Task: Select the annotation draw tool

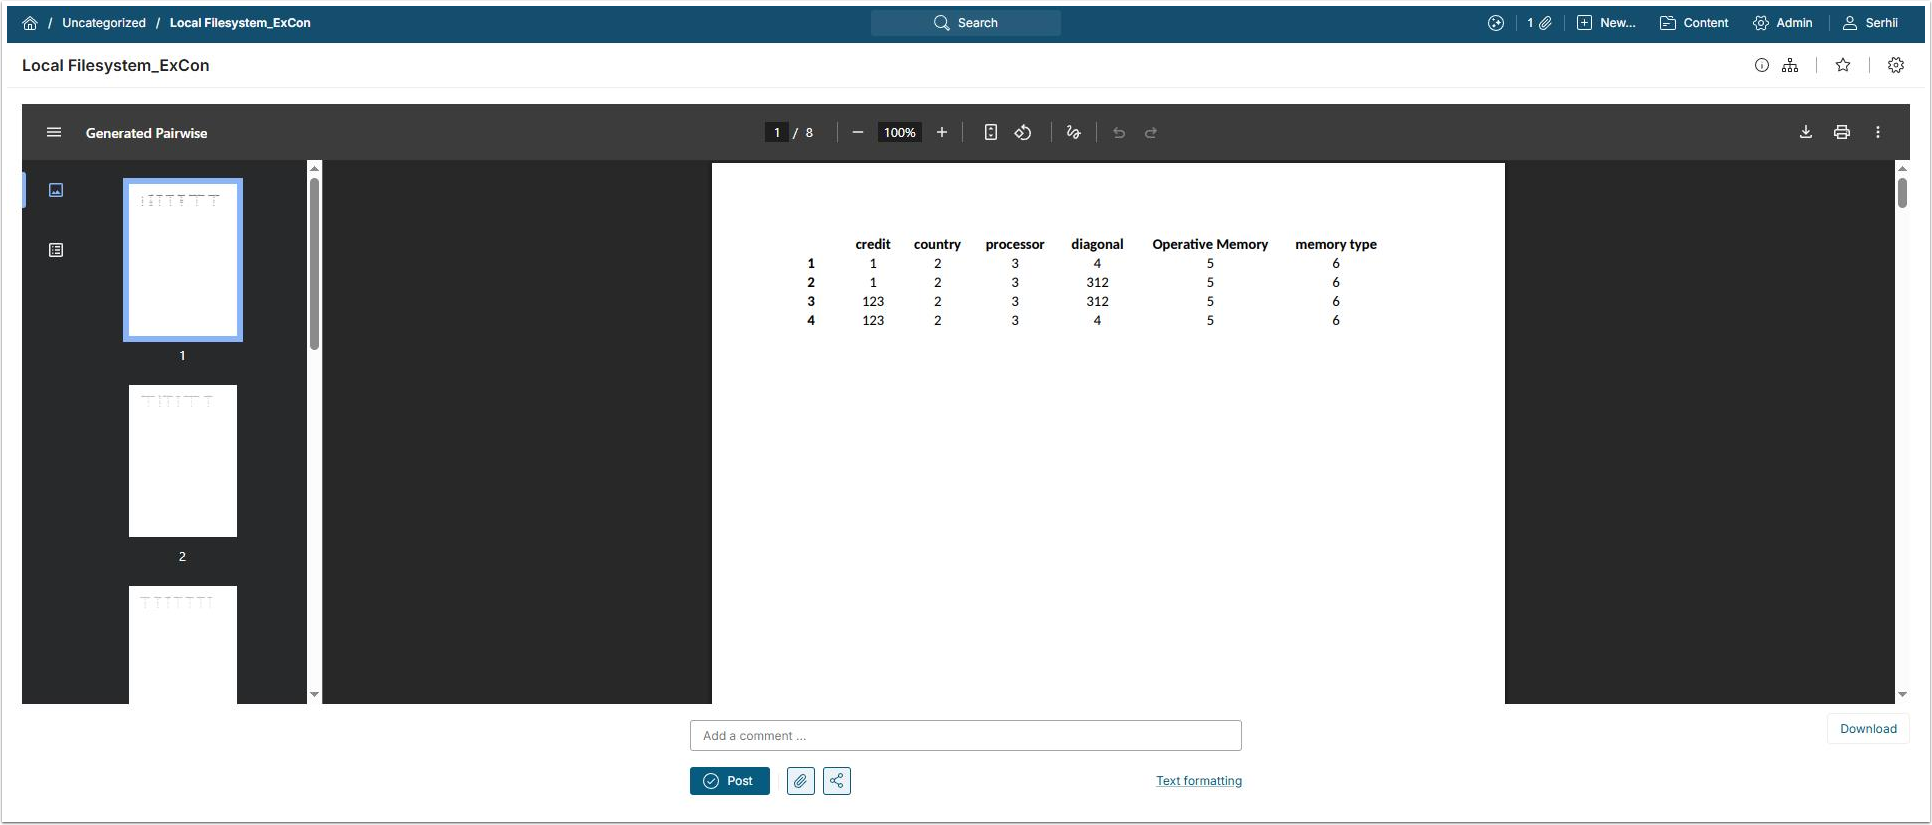Action: click(1073, 133)
